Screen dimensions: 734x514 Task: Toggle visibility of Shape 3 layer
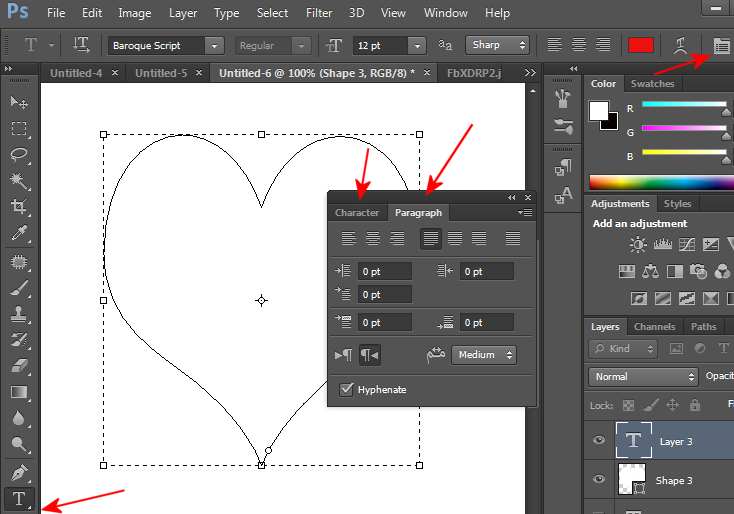pos(599,480)
